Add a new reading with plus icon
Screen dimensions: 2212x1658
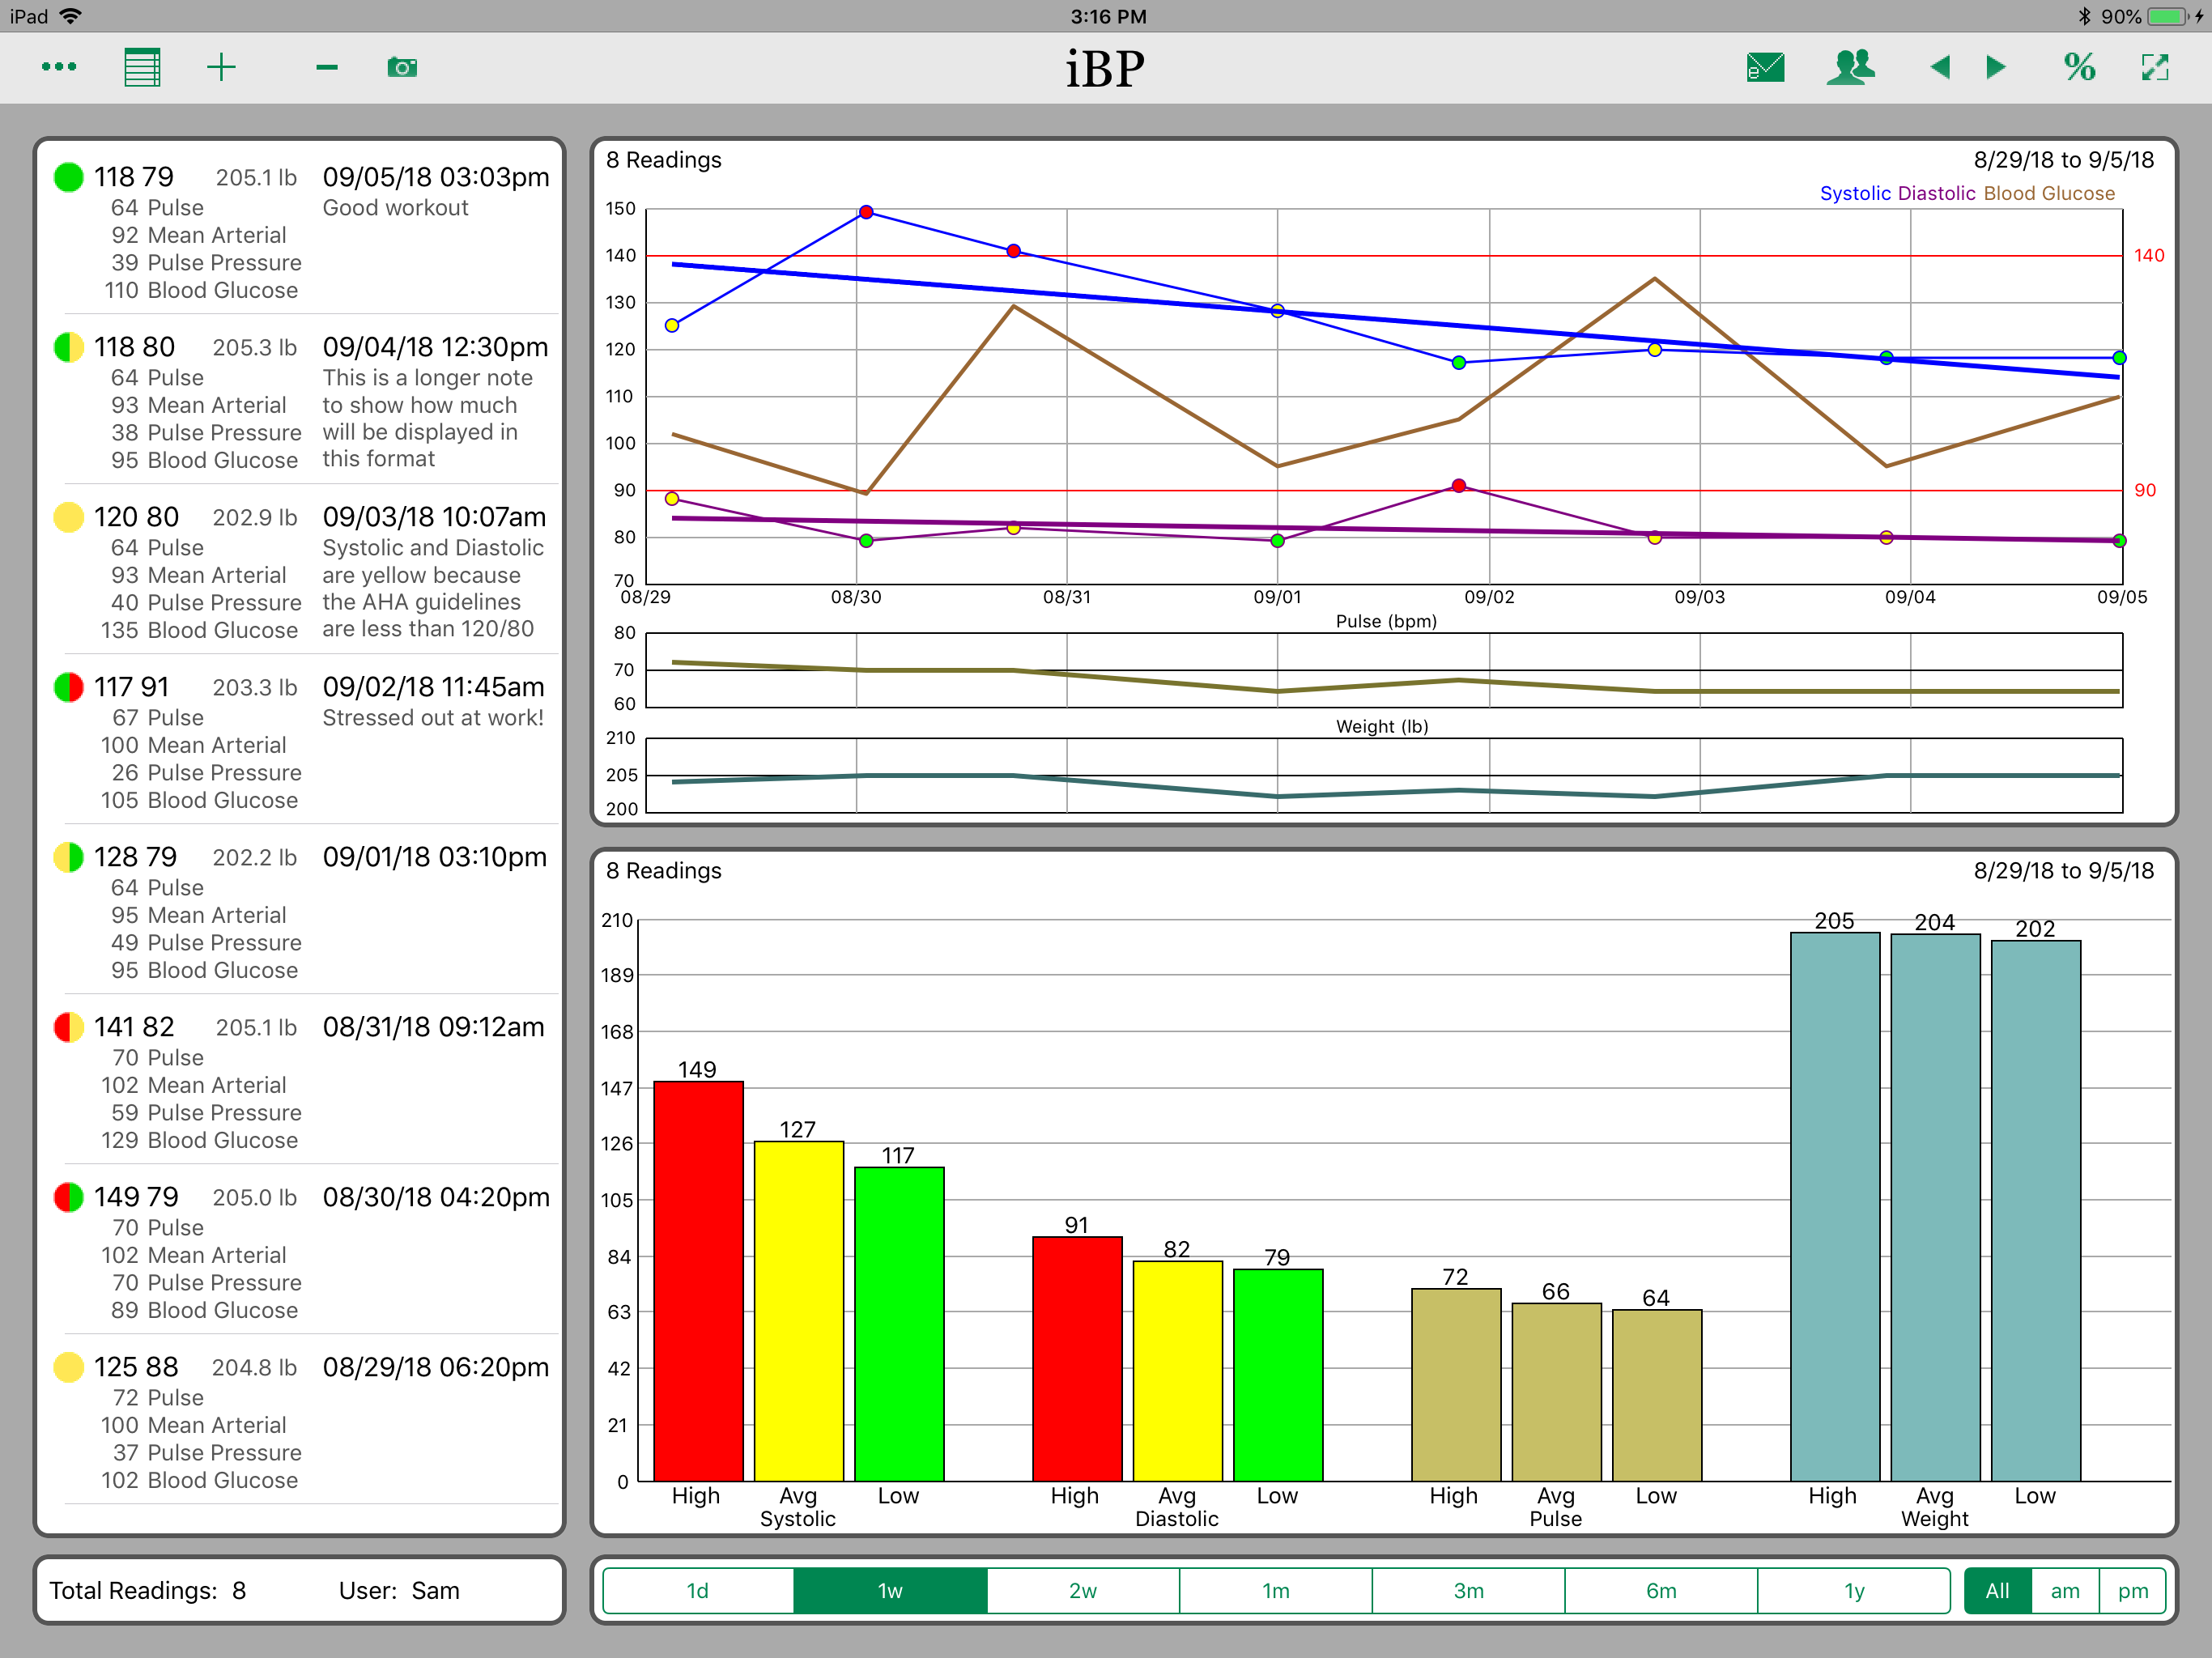tap(221, 67)
